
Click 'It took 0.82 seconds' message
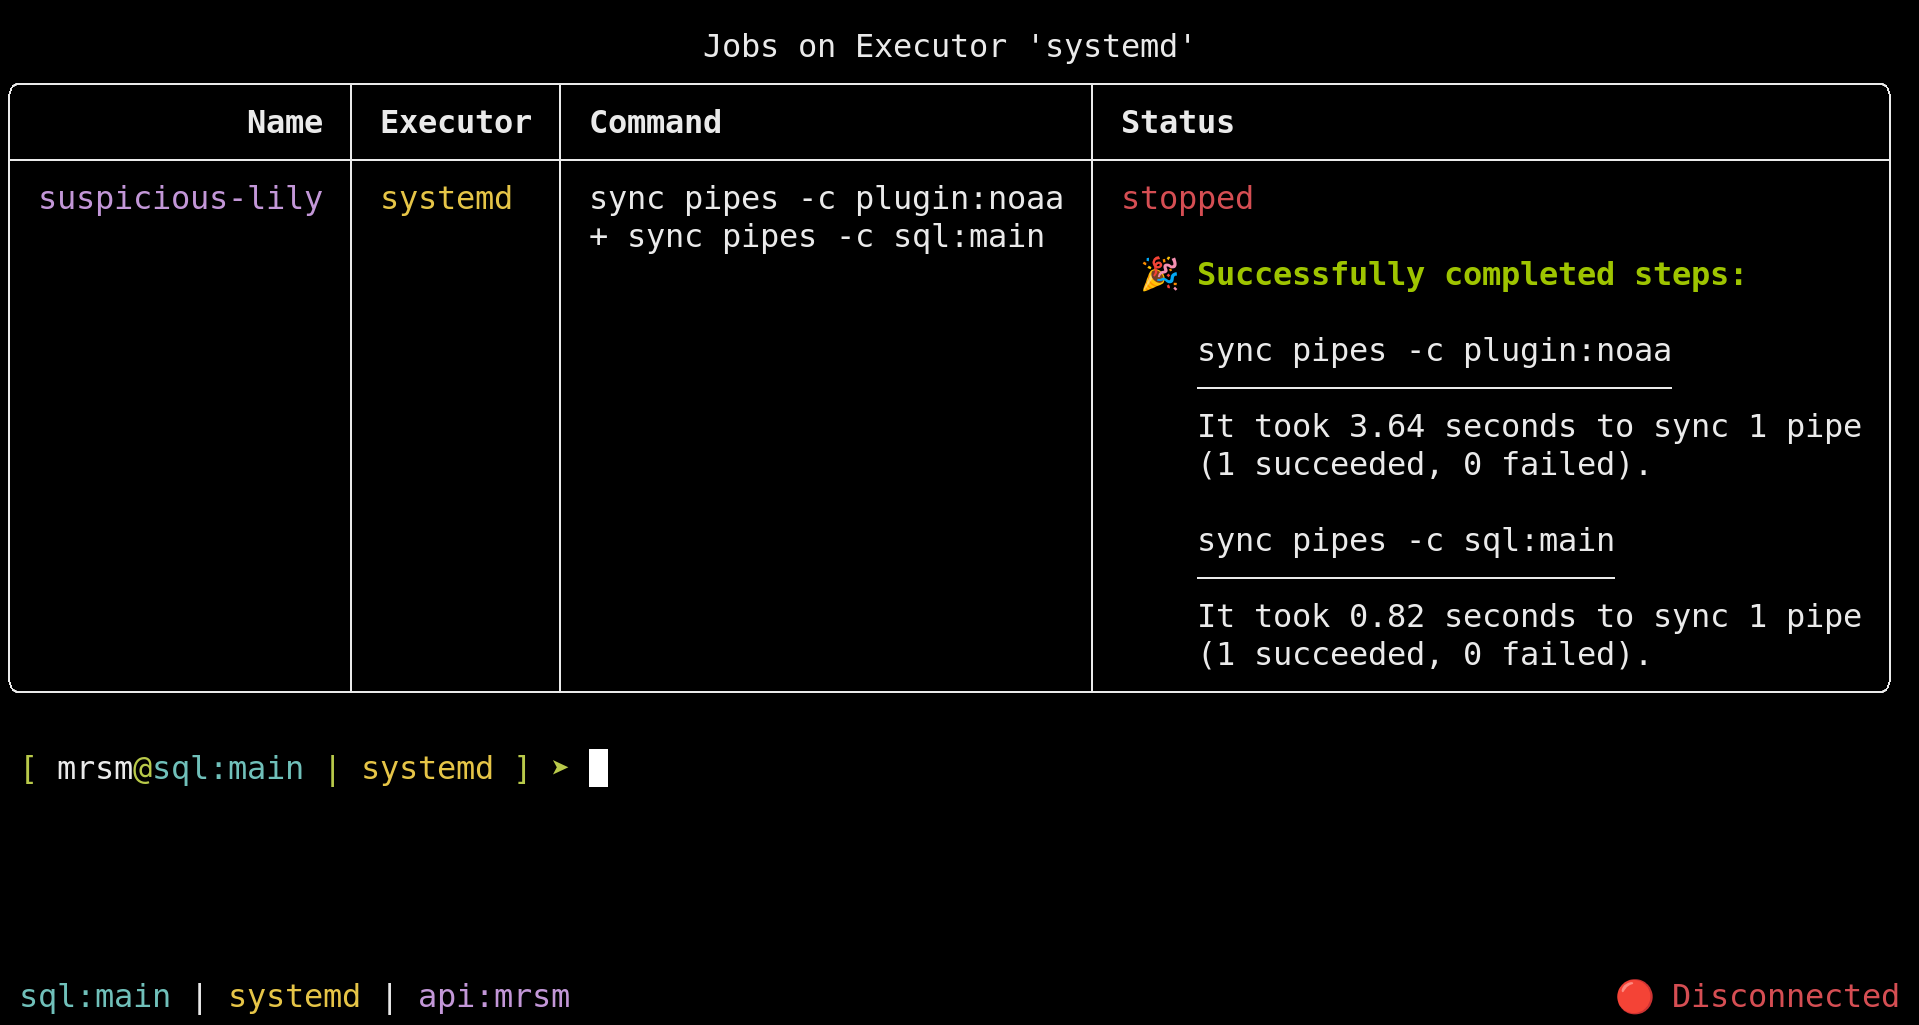click(x=1529, y=635)
